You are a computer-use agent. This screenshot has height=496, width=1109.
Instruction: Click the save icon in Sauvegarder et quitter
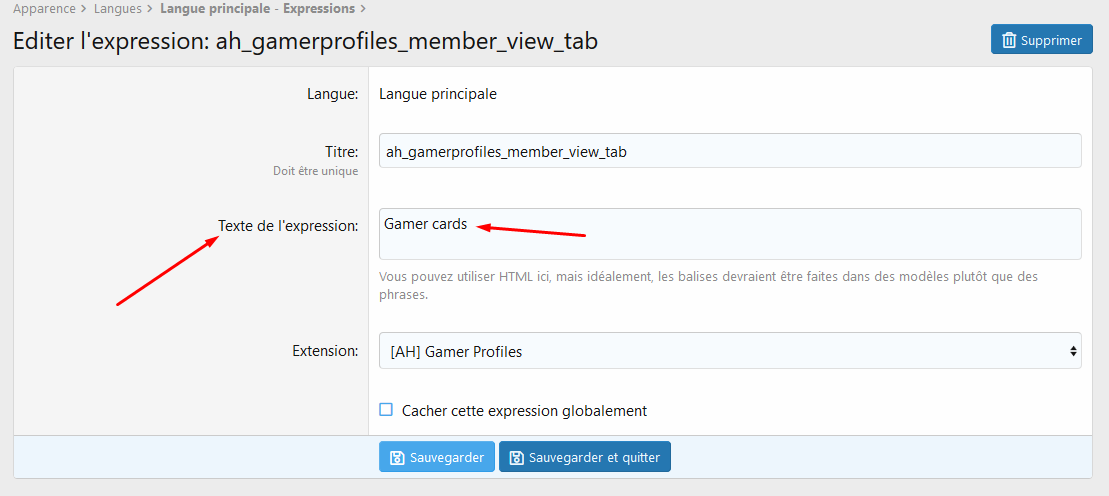(x=517, y=458)
